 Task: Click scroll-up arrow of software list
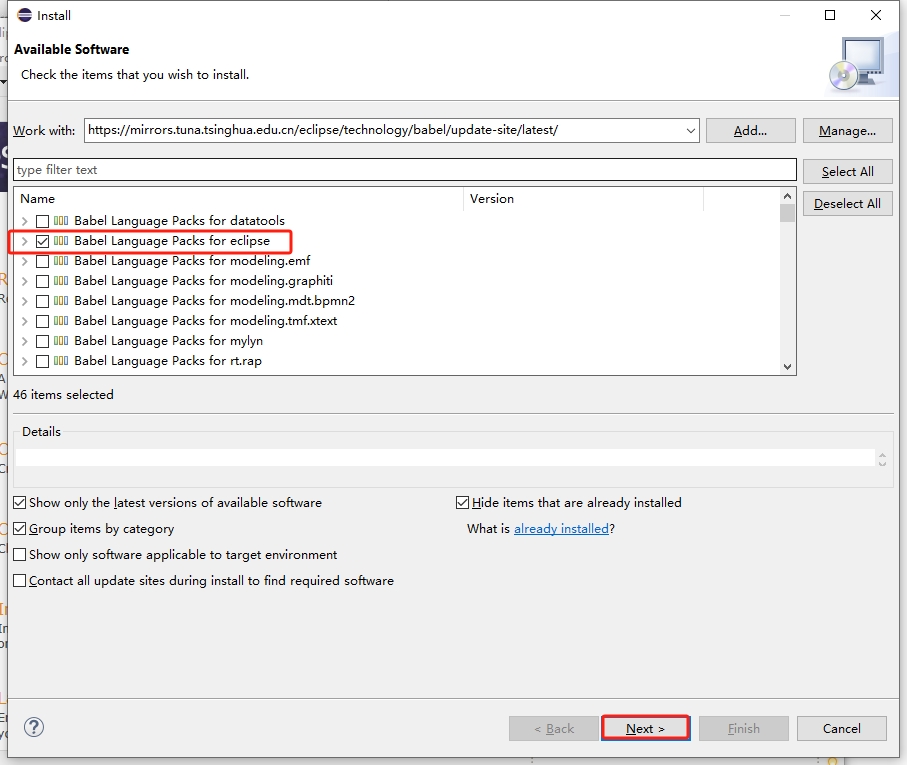(x=787, y=197)
